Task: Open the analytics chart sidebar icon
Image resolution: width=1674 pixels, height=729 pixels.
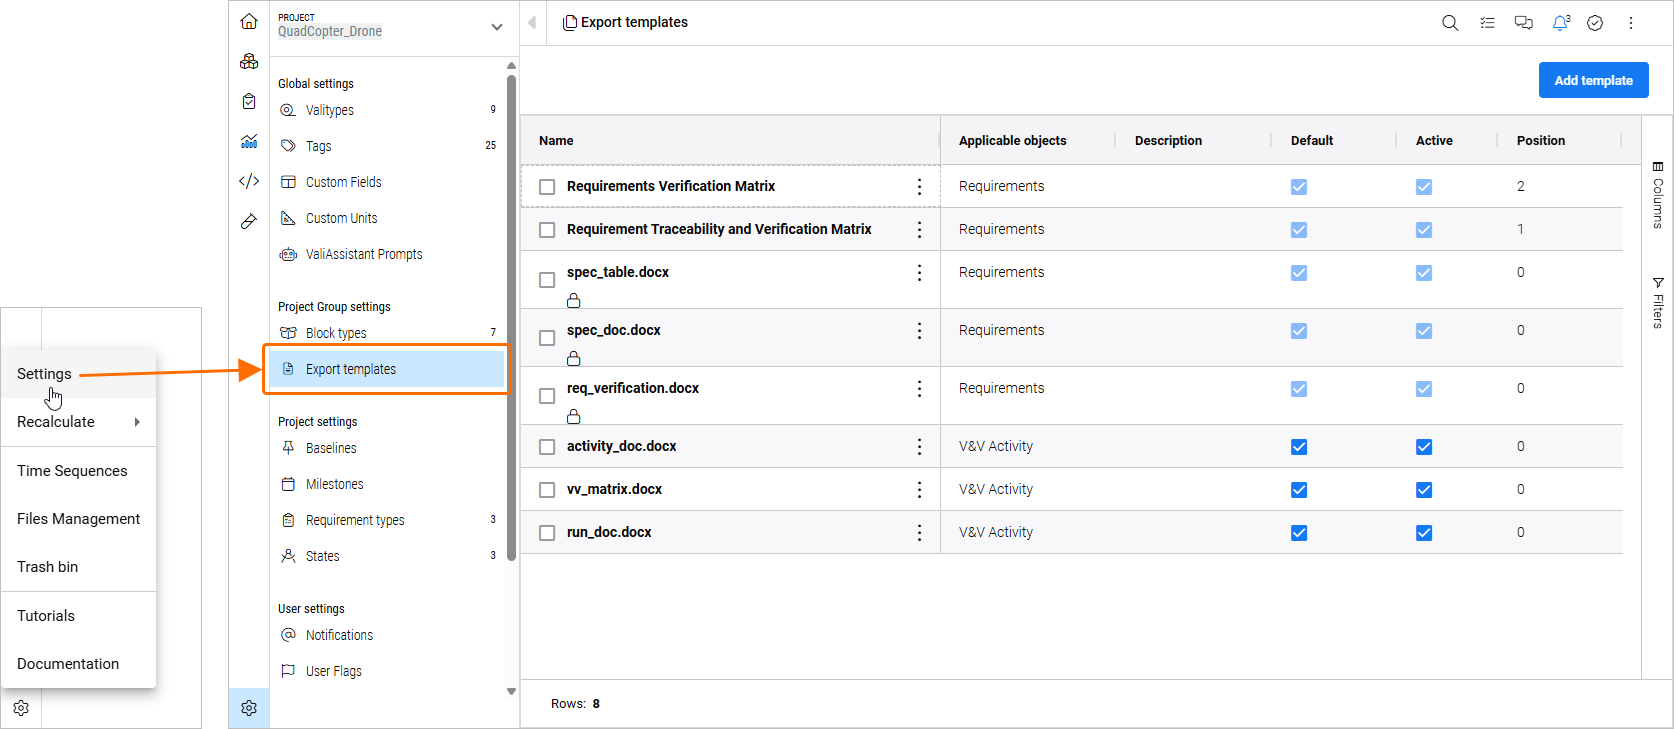Action: coord(249,141)
